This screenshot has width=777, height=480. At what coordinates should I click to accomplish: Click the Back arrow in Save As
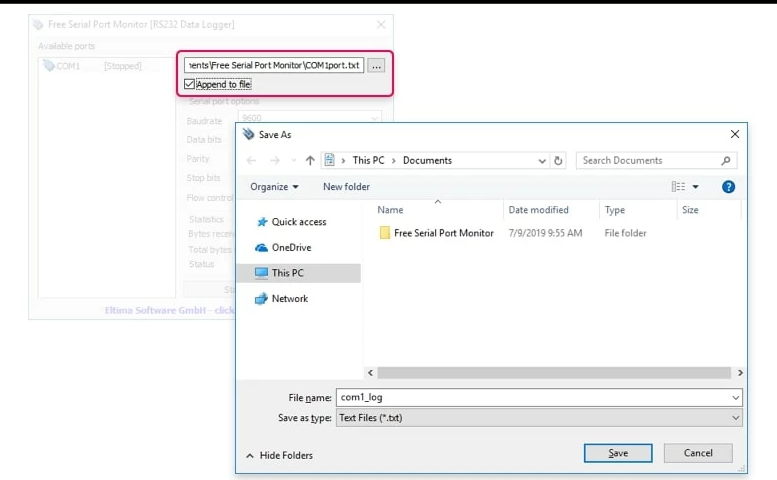coord(251,160)
